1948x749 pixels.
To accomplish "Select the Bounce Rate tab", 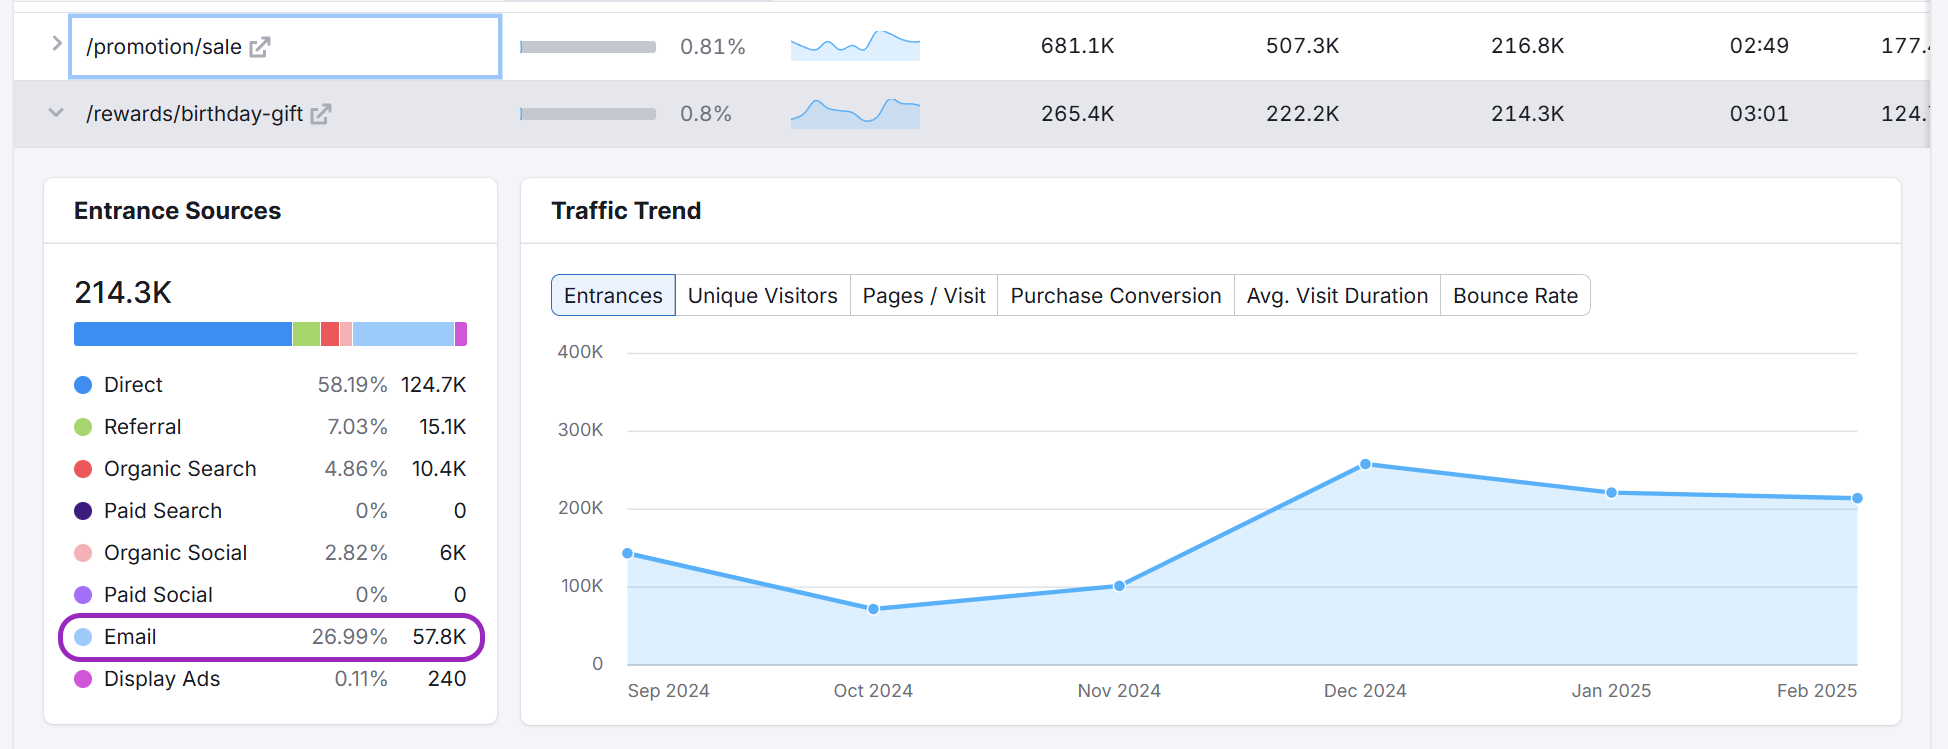I will (x=1514, y=296).
